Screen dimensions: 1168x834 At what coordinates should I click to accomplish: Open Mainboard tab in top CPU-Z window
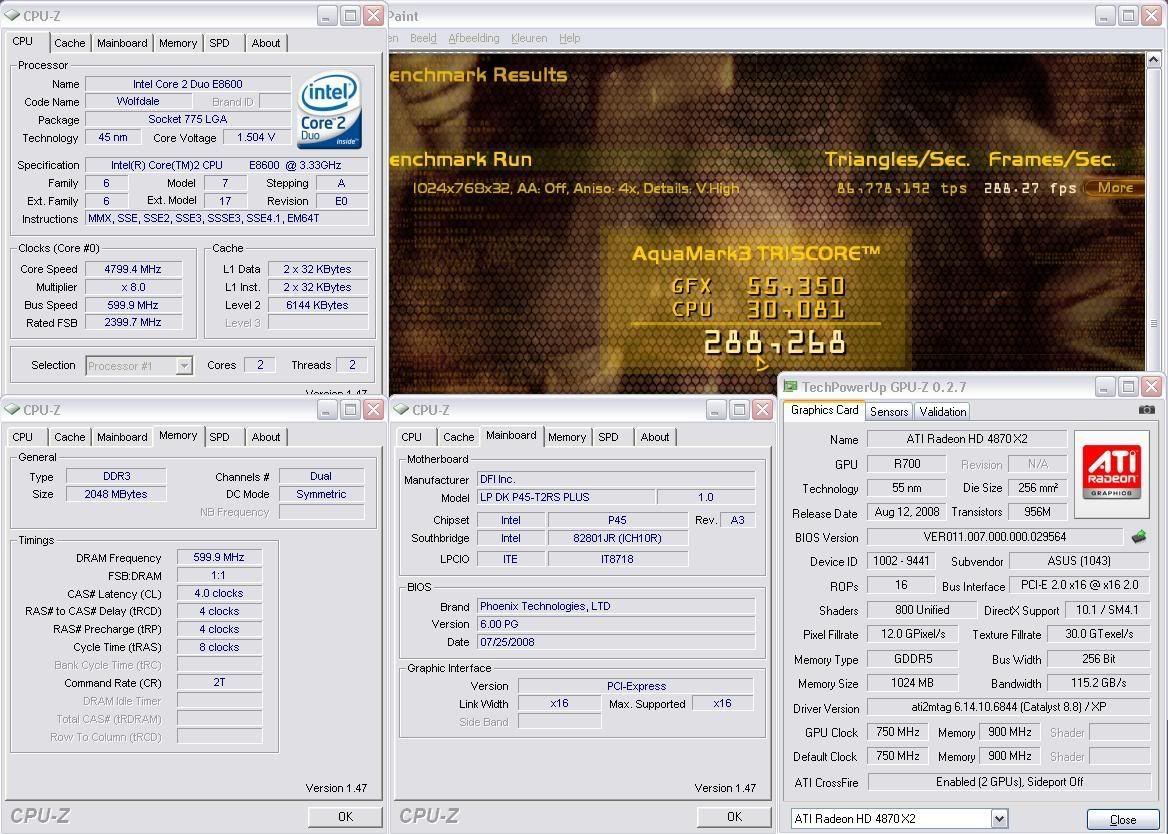(x=122, y=43)
